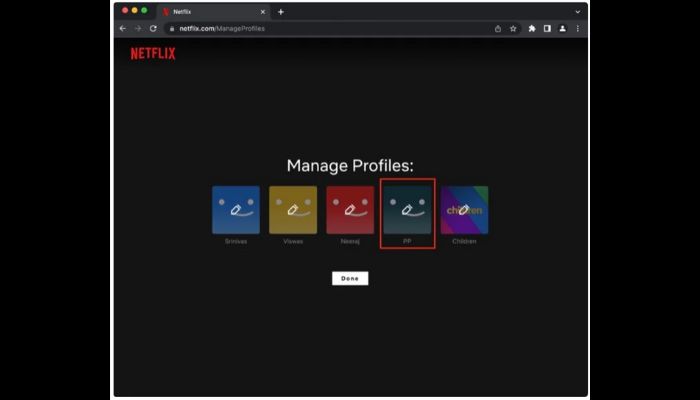Select the Netflix browser tab
700x400 pixels.
tap(213, 12)
